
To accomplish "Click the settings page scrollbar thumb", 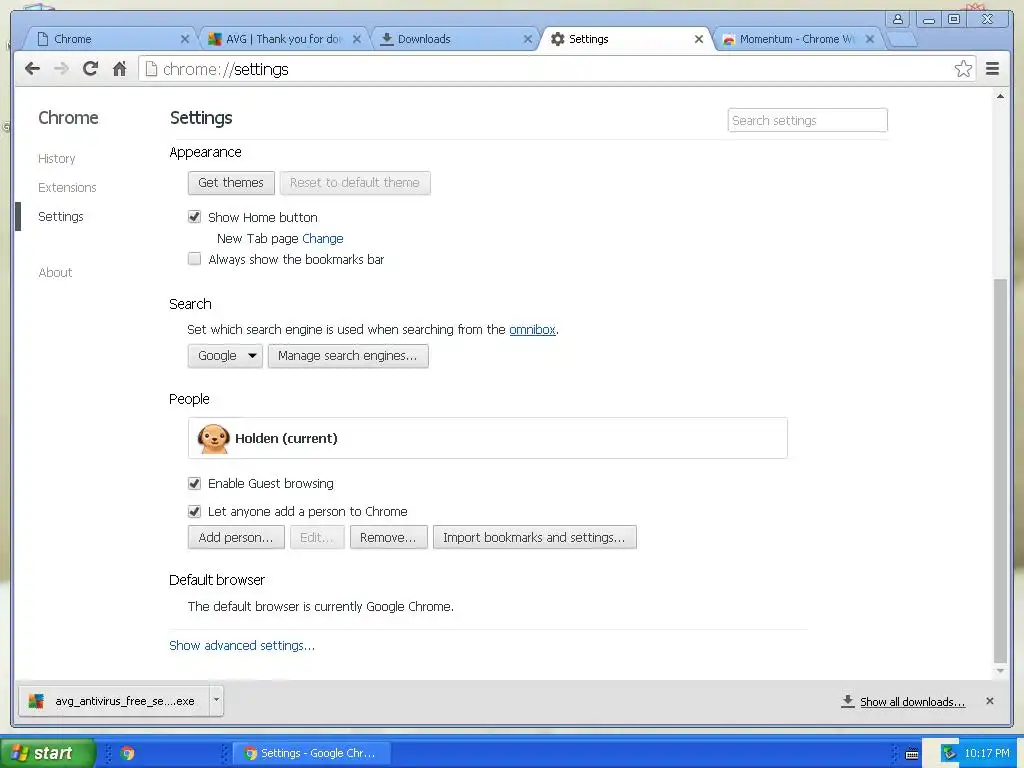I will [x=1000, y=470].
